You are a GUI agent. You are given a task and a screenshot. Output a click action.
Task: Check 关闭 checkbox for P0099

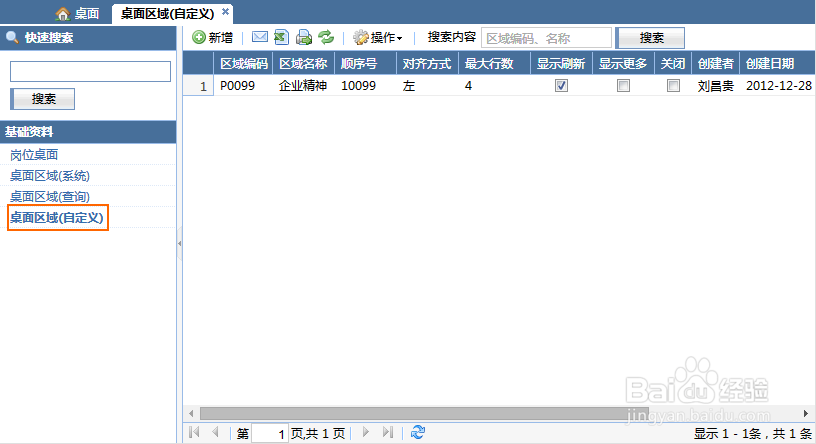coord(673,85)
